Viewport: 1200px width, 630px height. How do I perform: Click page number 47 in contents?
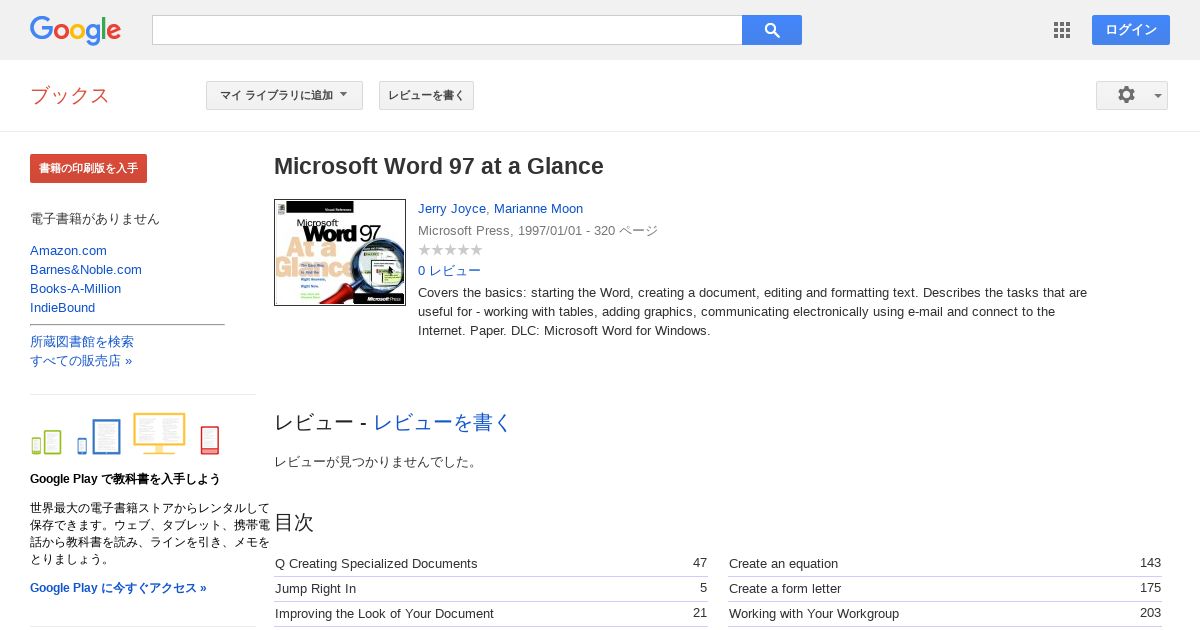pos(700,562)
